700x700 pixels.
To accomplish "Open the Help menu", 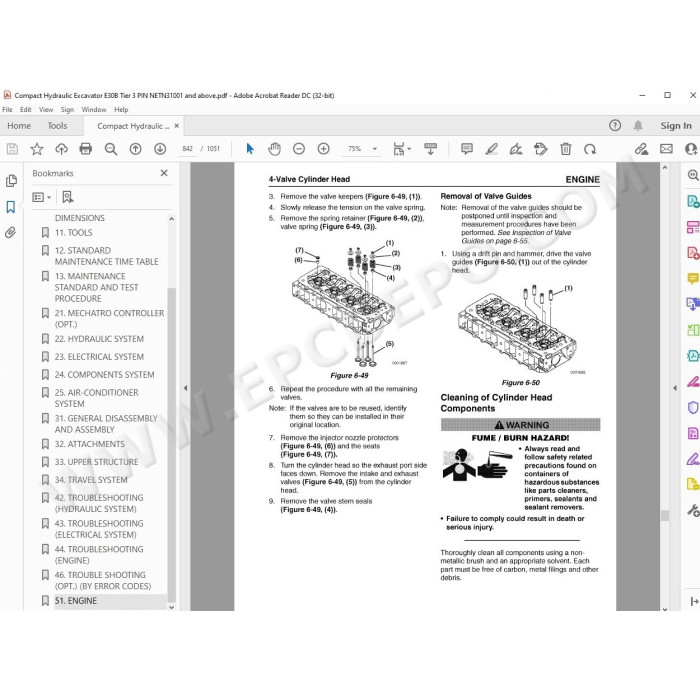I will click(x=121, y=109).
